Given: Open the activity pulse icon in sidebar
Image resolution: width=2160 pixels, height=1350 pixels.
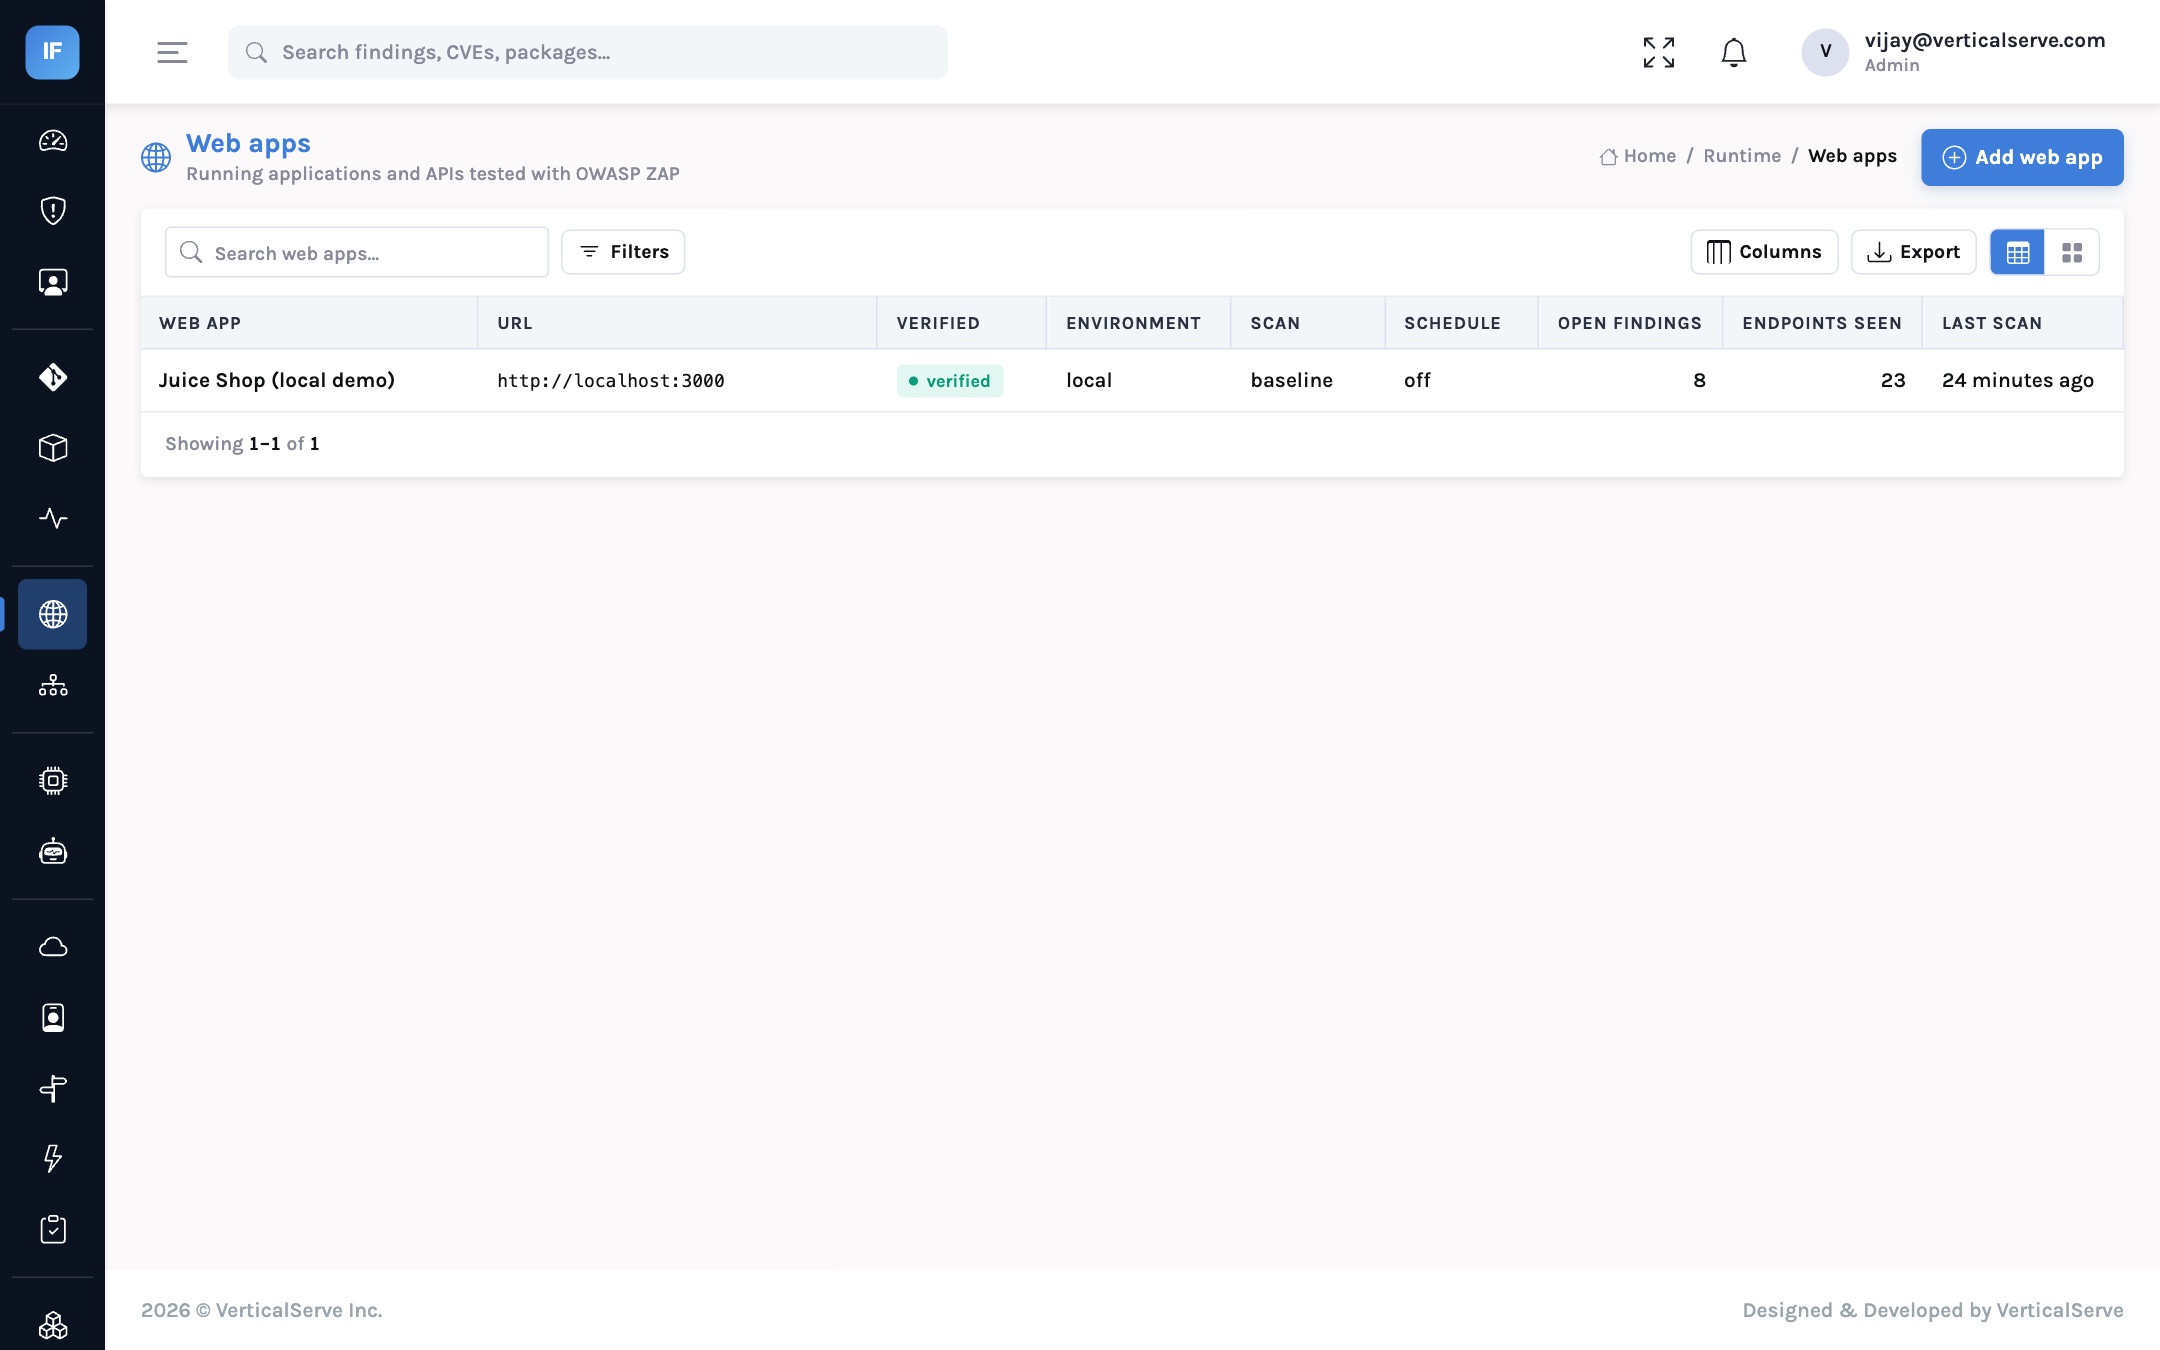Looking at the screenshot, I should click(x=53, y=518).
